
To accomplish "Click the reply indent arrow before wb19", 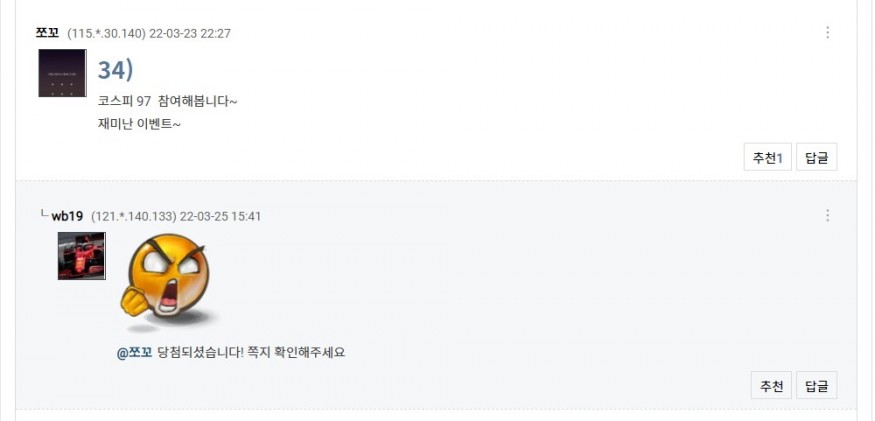I will coord(43,215).
